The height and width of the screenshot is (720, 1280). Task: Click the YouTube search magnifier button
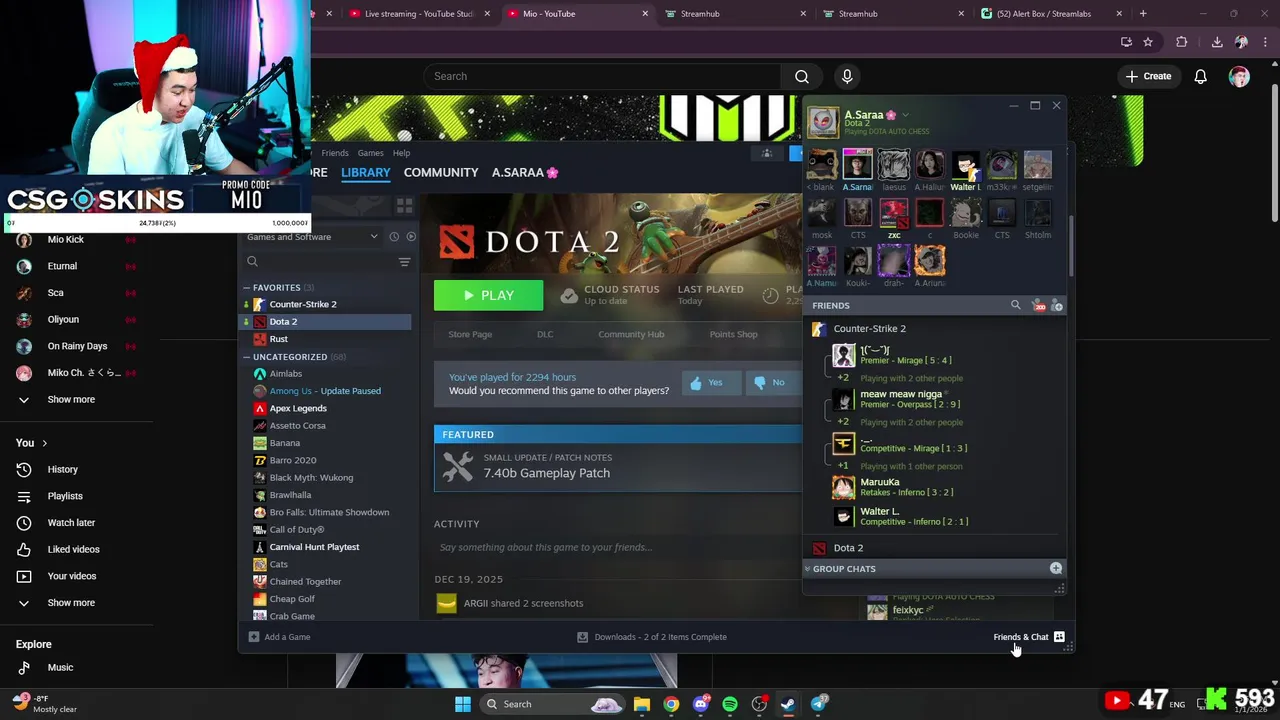click(x=801, y=76)
